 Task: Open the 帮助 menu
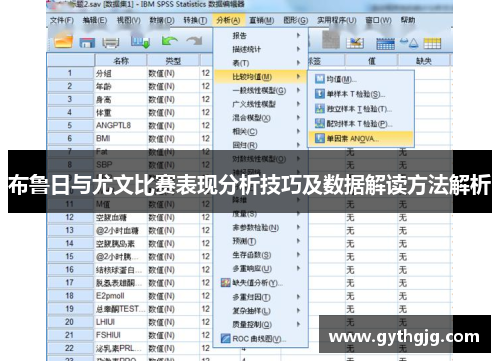click(x=408, y=20)
